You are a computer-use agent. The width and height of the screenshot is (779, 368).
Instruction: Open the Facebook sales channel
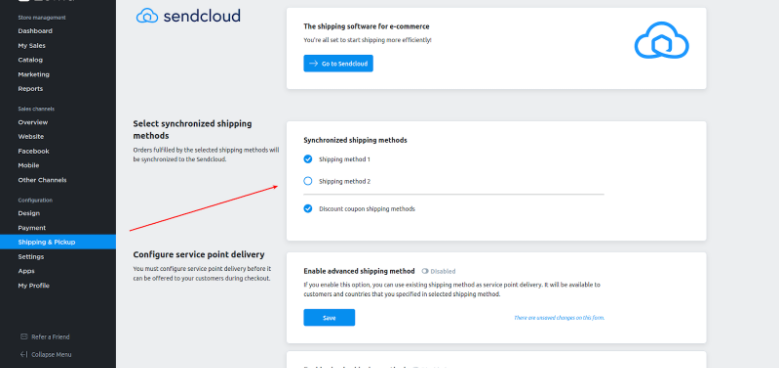(34, 151)
